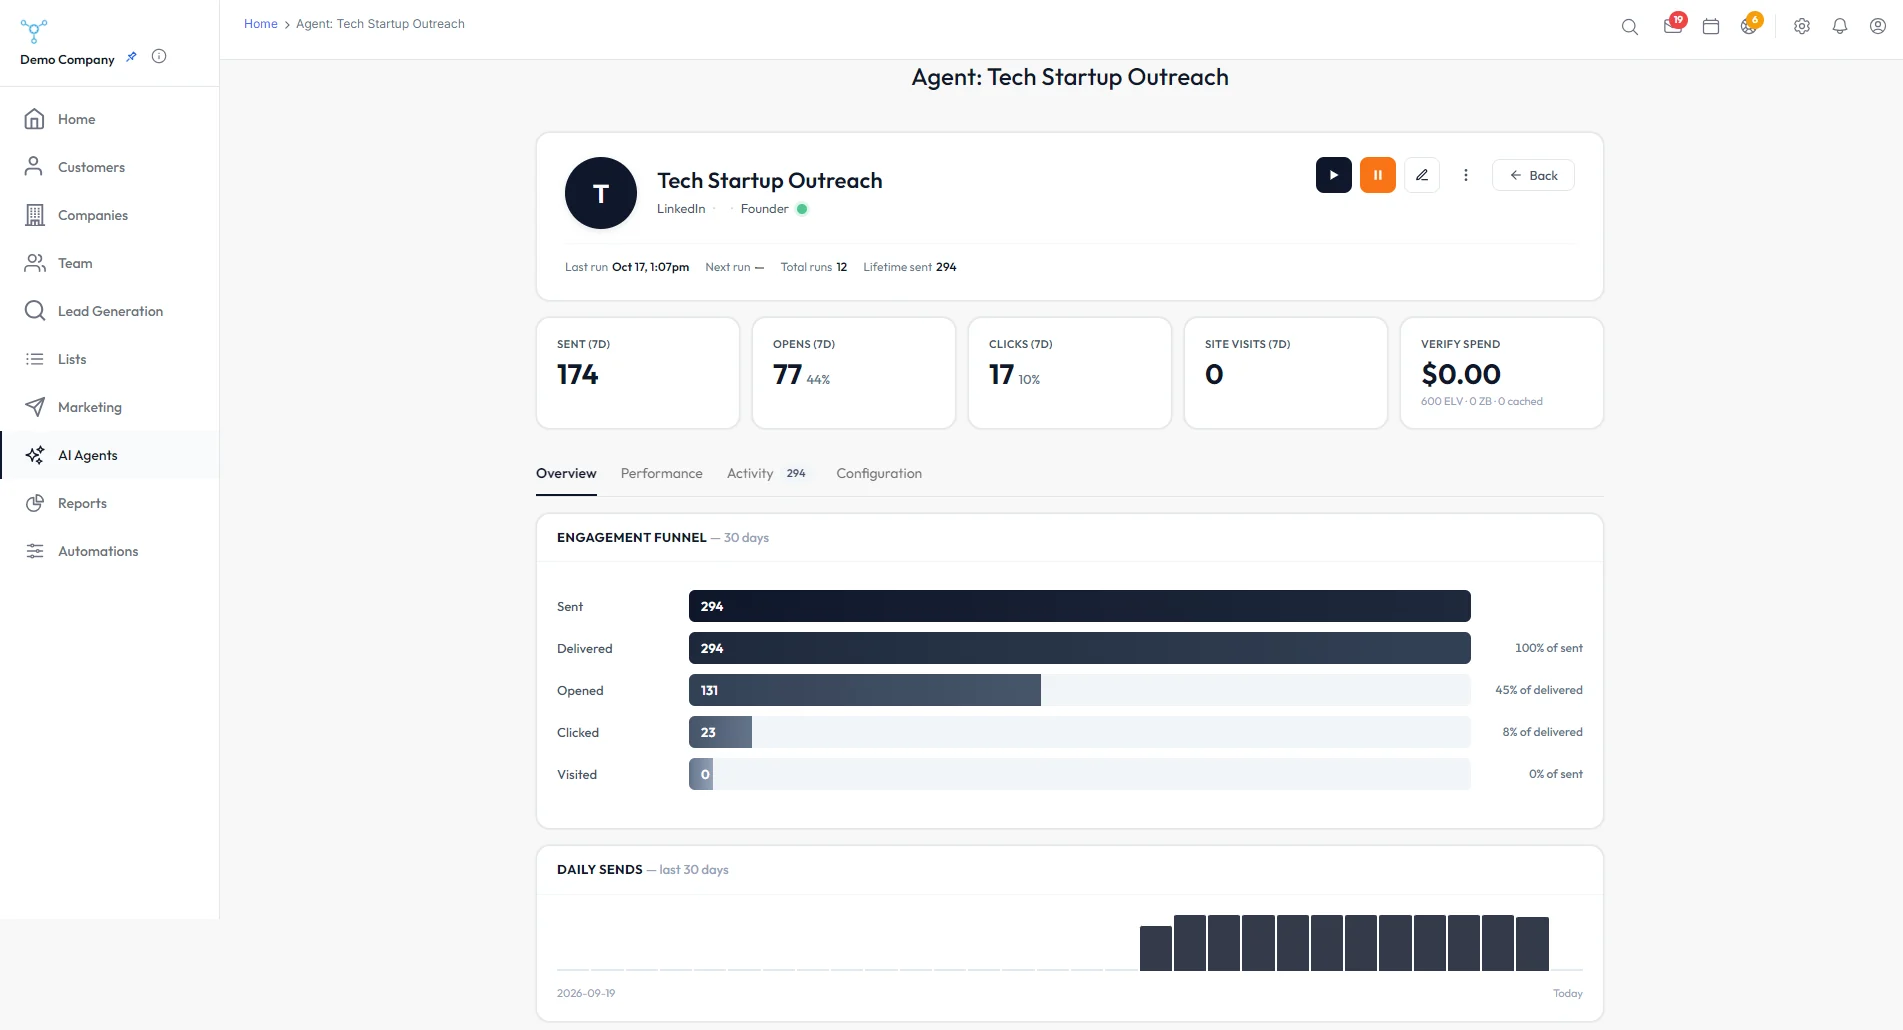Open Lists in the sidebar

pyautogui.click(x=110, y=359)
